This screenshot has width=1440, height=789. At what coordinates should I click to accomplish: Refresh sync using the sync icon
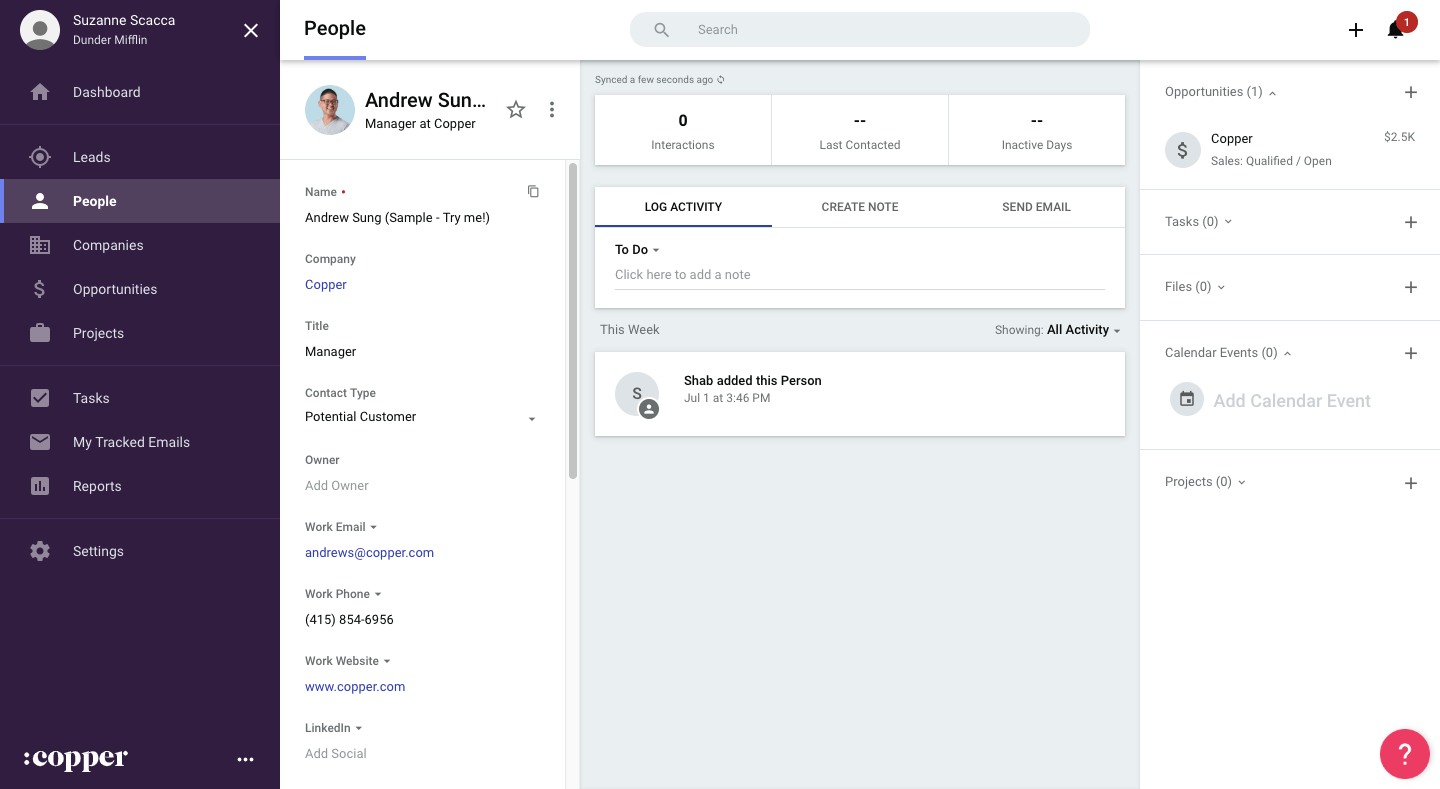coord(721,80)
